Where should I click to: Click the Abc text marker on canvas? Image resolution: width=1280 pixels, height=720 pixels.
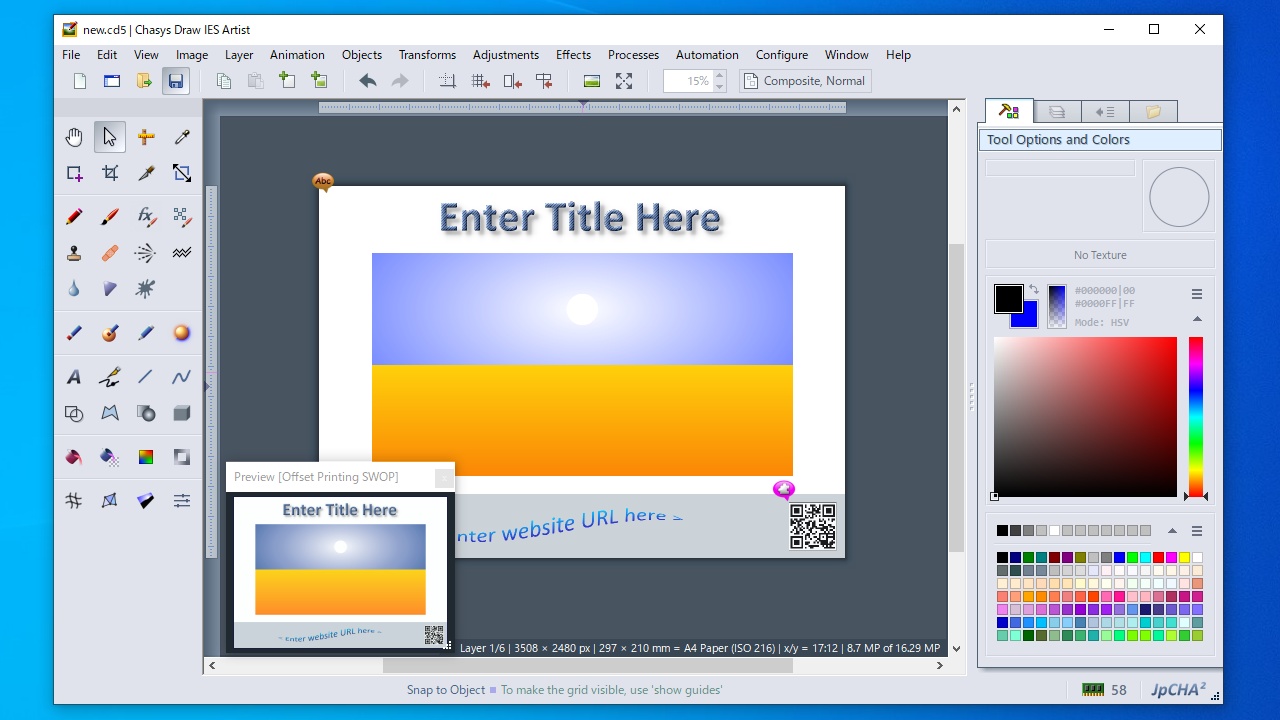pos(322,182)
